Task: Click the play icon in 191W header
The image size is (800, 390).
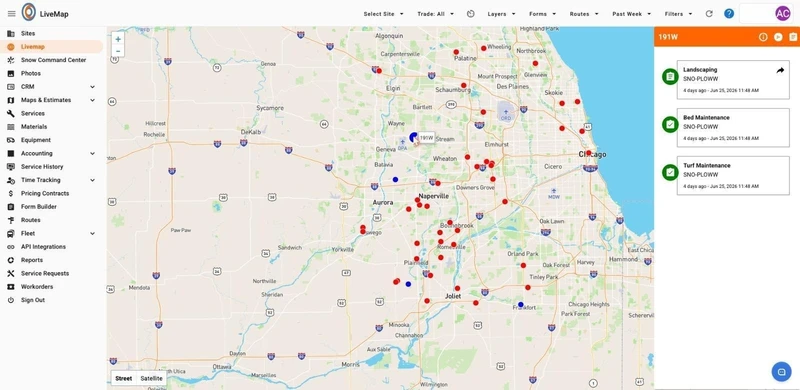Action: 778,37
